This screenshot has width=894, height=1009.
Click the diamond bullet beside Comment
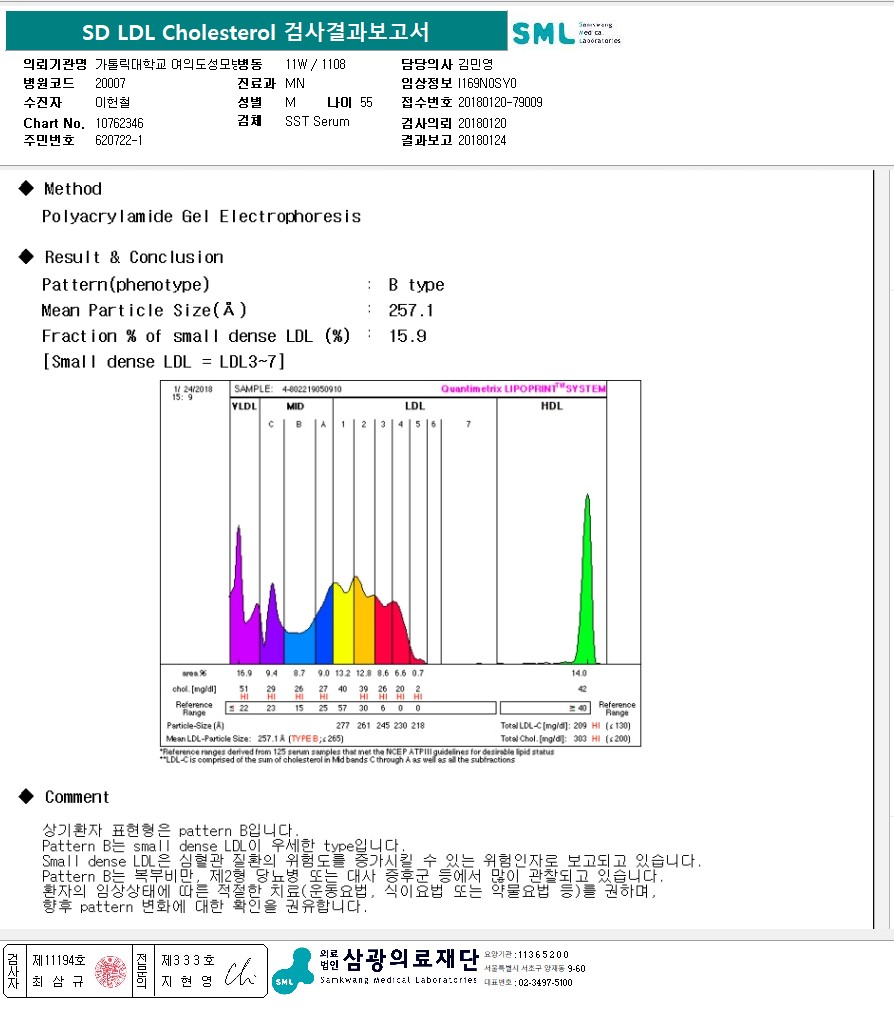26,796
